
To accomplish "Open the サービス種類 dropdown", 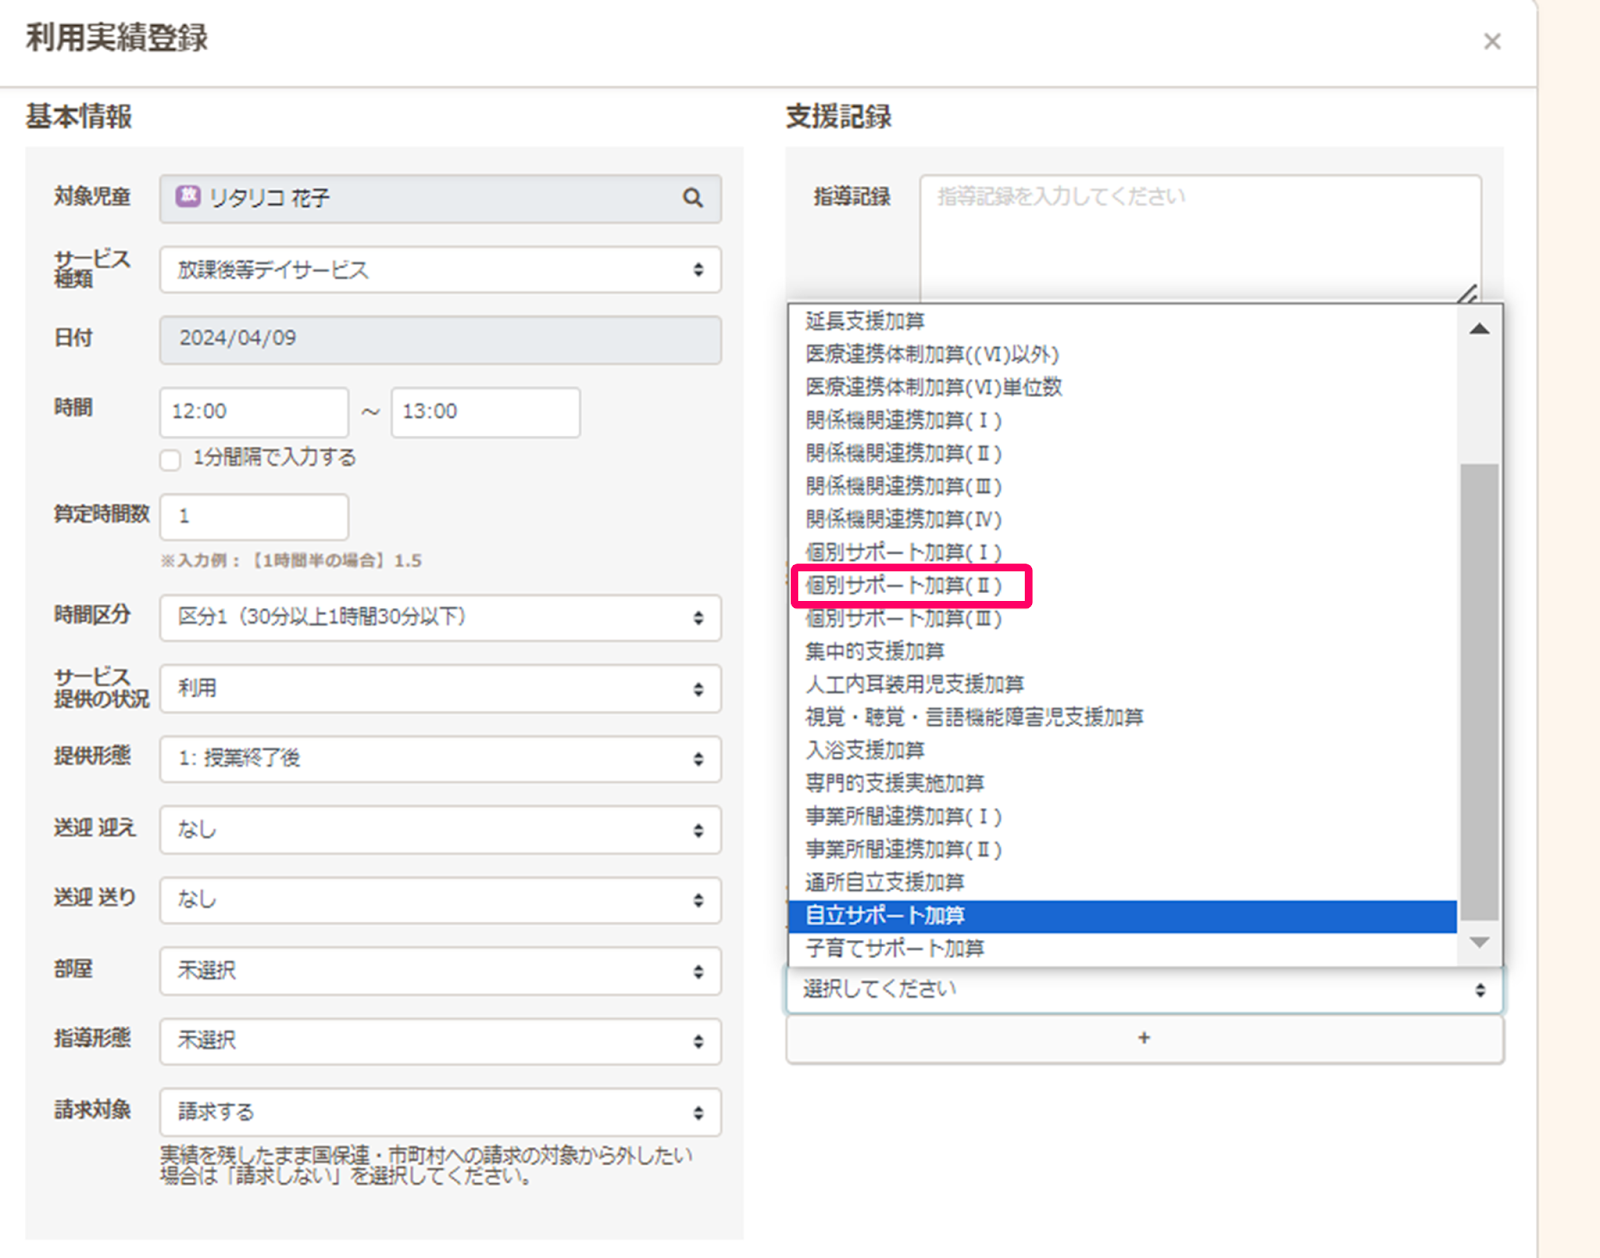I will (x=440, y=270).
